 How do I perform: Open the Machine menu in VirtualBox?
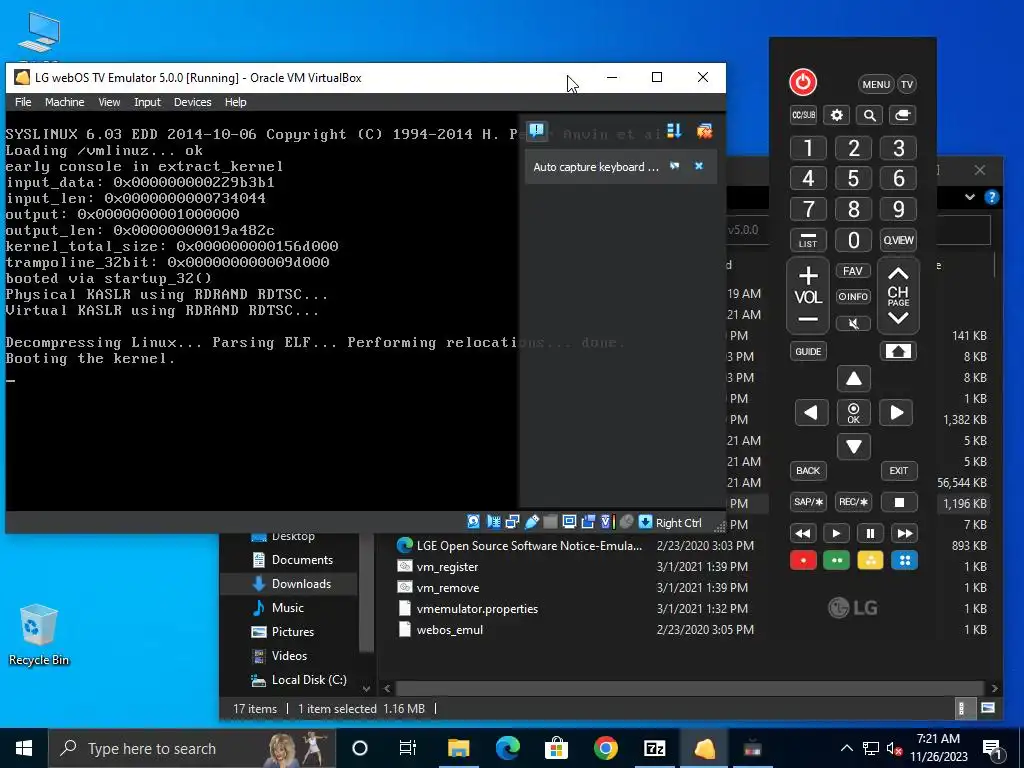tap(65, 102)
